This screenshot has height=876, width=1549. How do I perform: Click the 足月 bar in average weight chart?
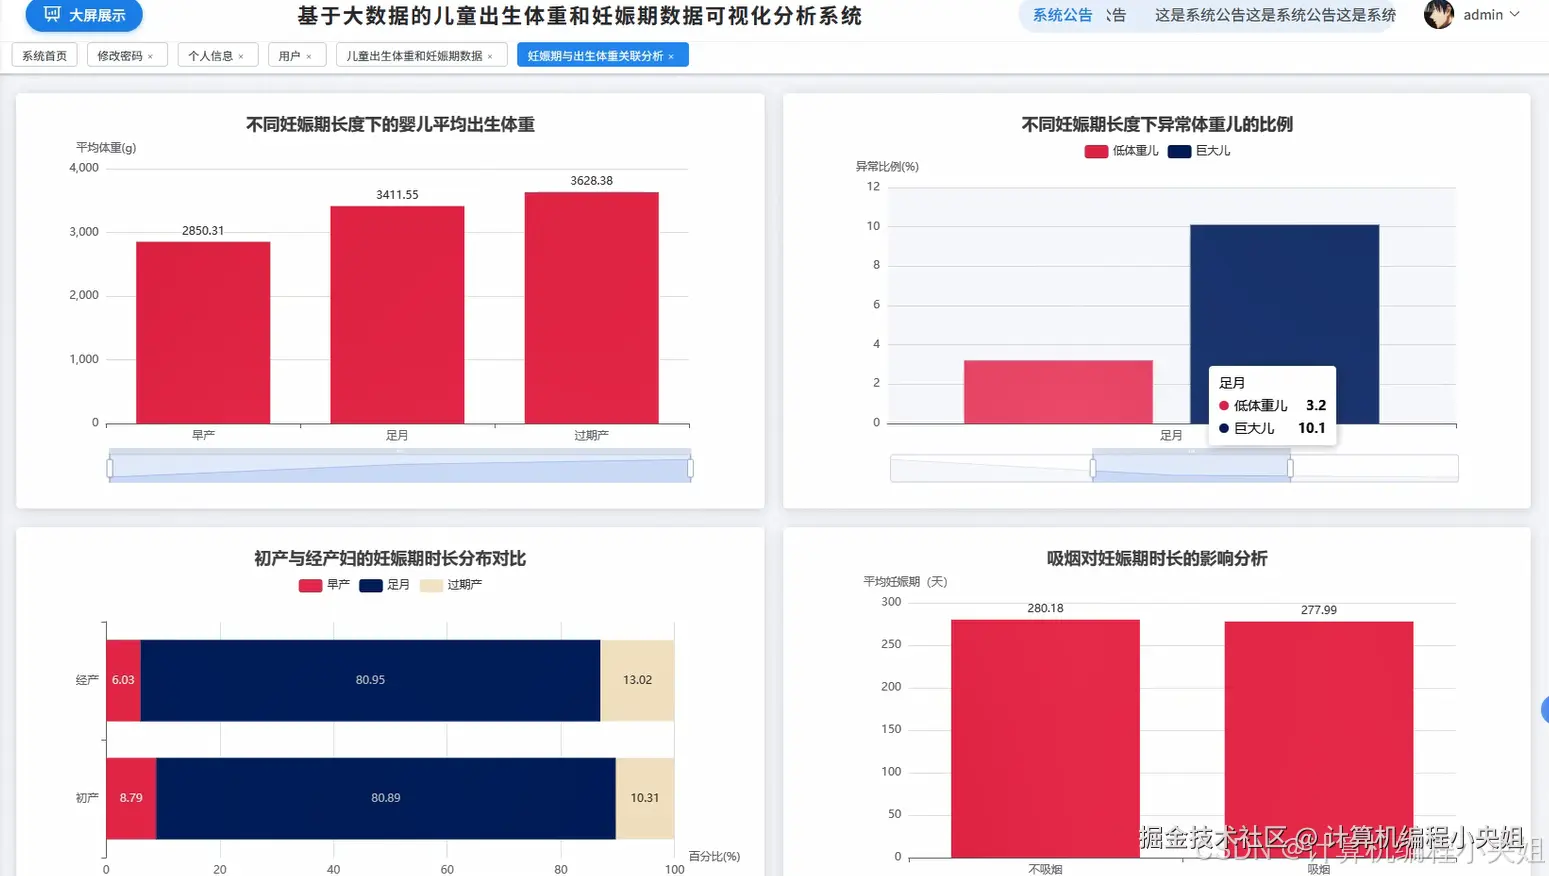point(396,310)
